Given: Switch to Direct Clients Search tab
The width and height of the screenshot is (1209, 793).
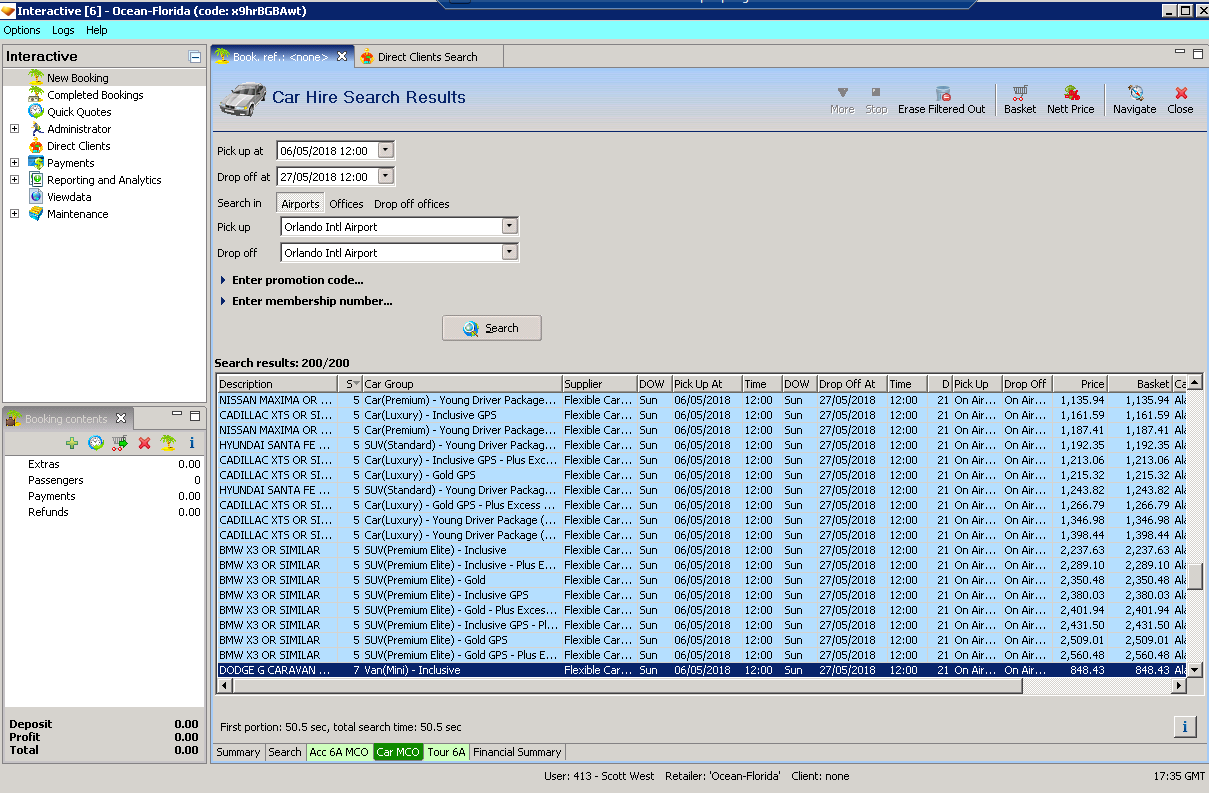Looking at the screenshot, I should [x=419, y=57].
